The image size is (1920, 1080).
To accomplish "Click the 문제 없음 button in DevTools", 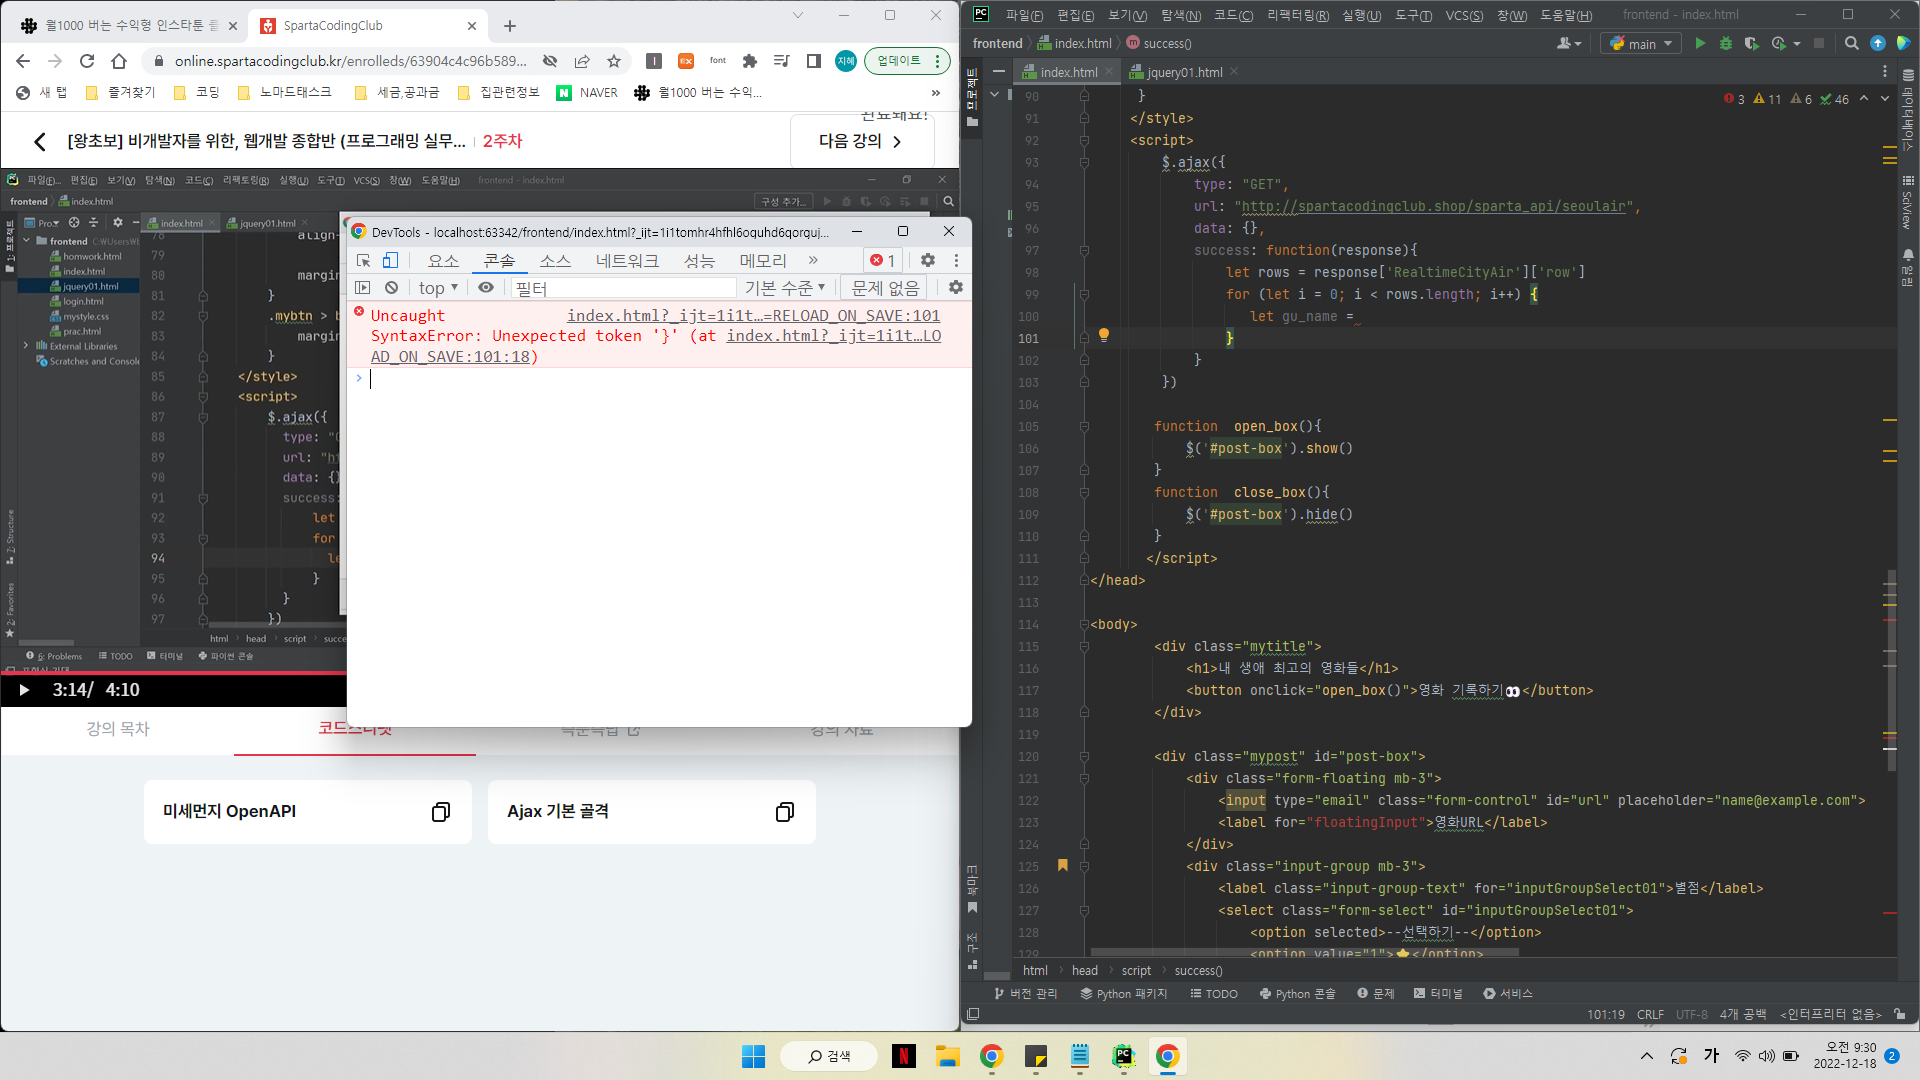I will (x=885, y=288).
